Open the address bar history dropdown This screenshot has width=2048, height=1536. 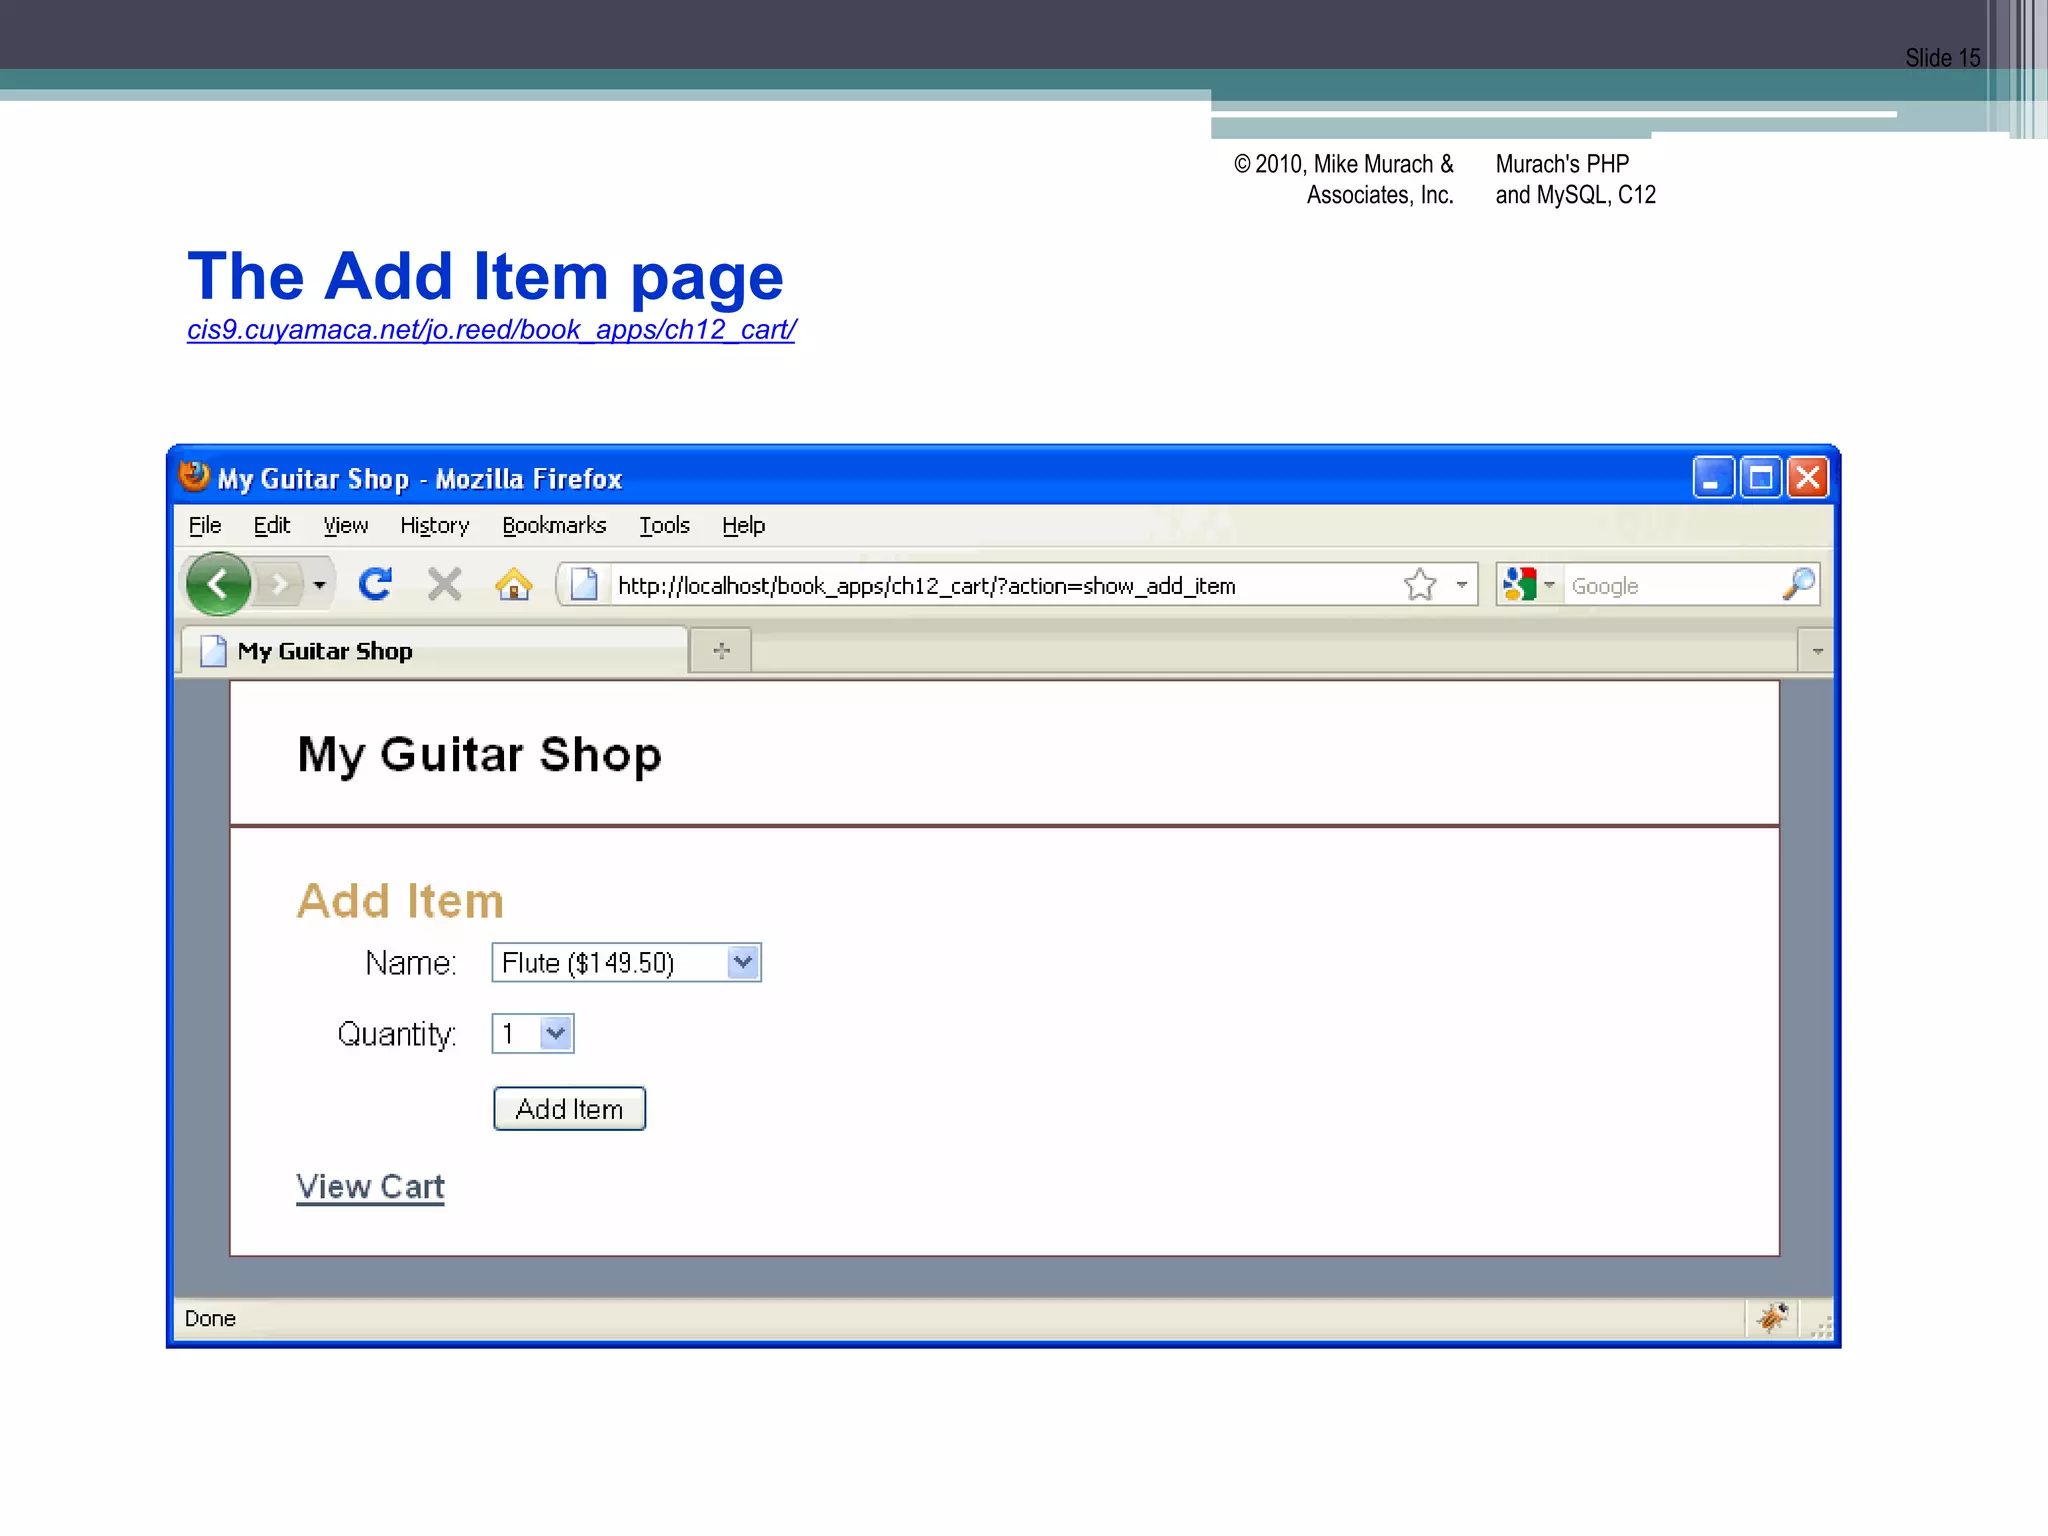1462,584
